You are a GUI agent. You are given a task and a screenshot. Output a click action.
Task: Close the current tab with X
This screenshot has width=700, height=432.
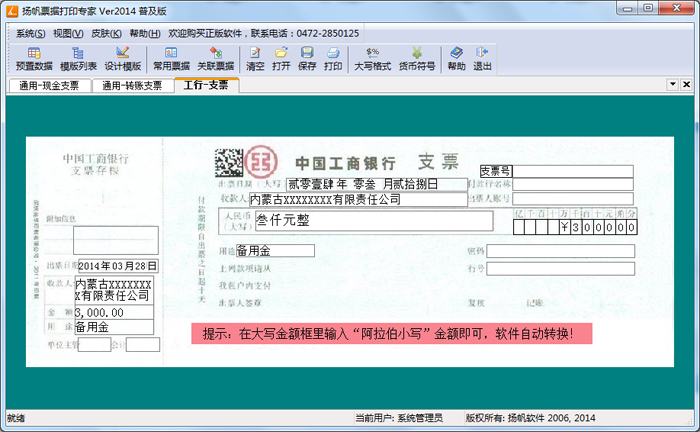(687, 84)
